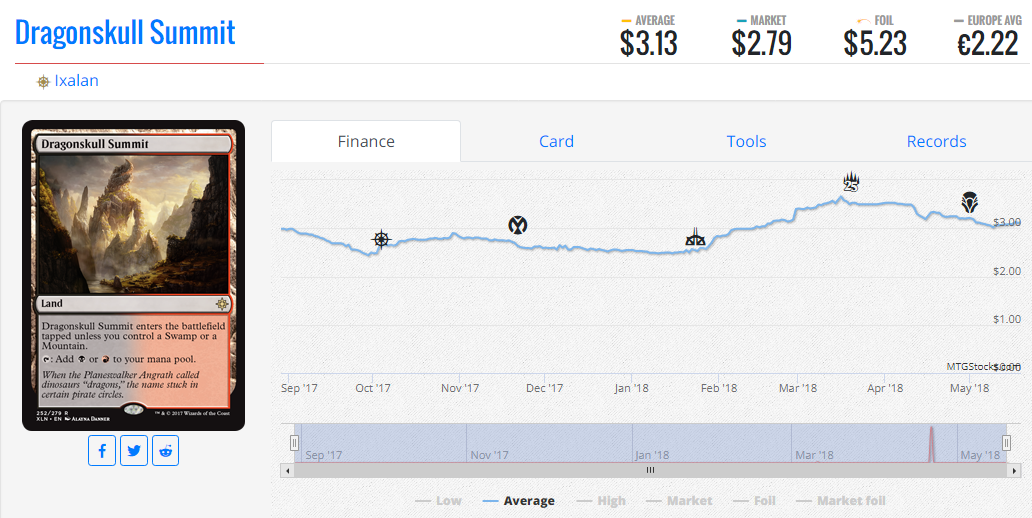Screen dimensions: 1032x518
Task: Switch to the Tools tab
Action: 746,141
